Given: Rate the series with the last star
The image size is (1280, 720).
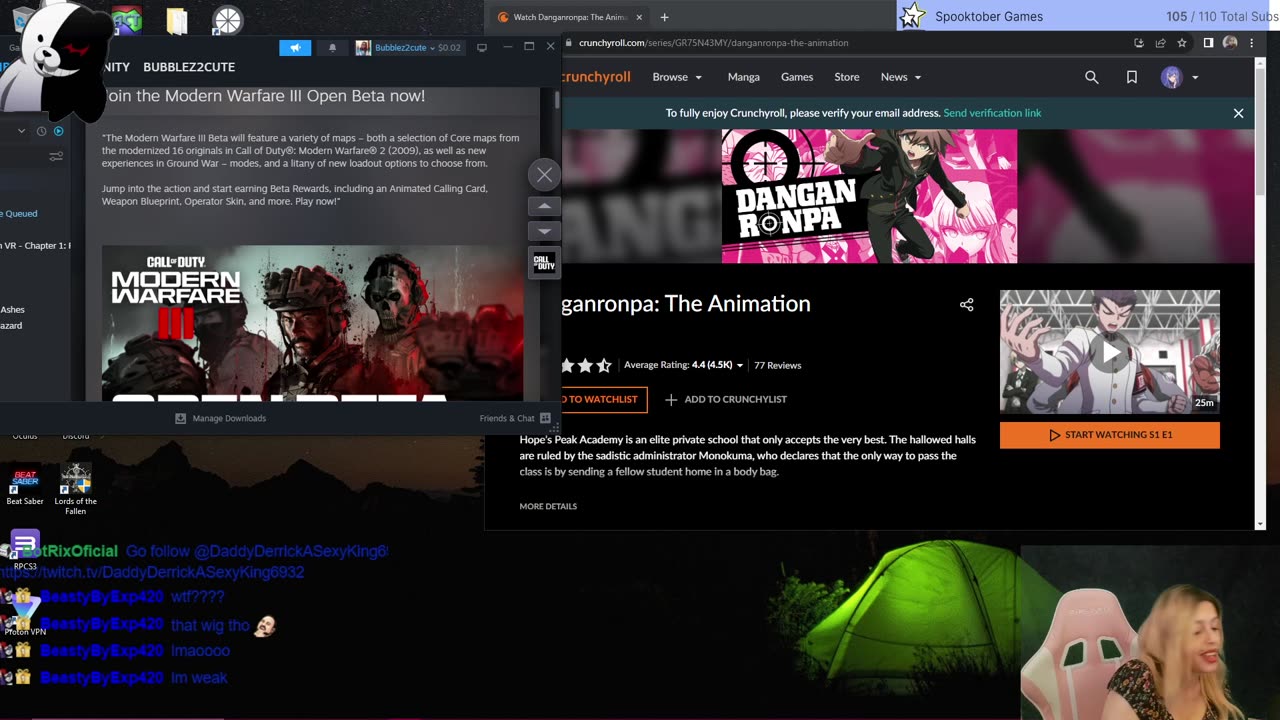Looking at the screenshot, I should coord(604,365).
